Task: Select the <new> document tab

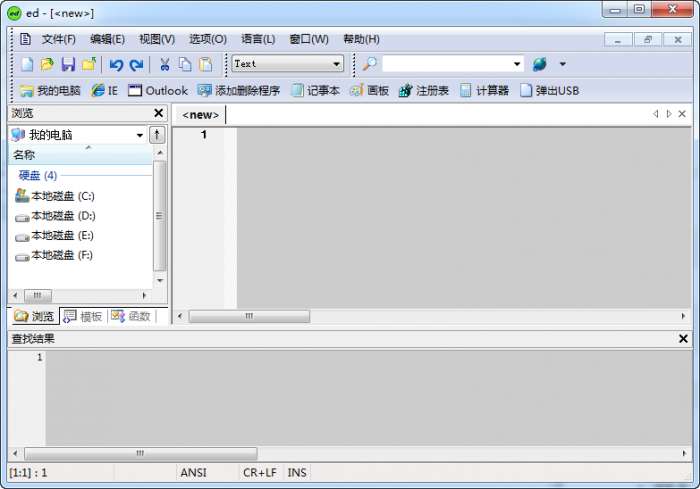Action: (200, 115)
